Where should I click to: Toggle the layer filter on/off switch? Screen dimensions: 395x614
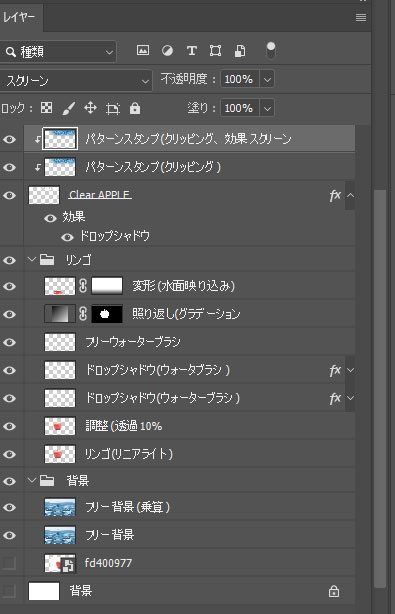(x=271, y=51)
